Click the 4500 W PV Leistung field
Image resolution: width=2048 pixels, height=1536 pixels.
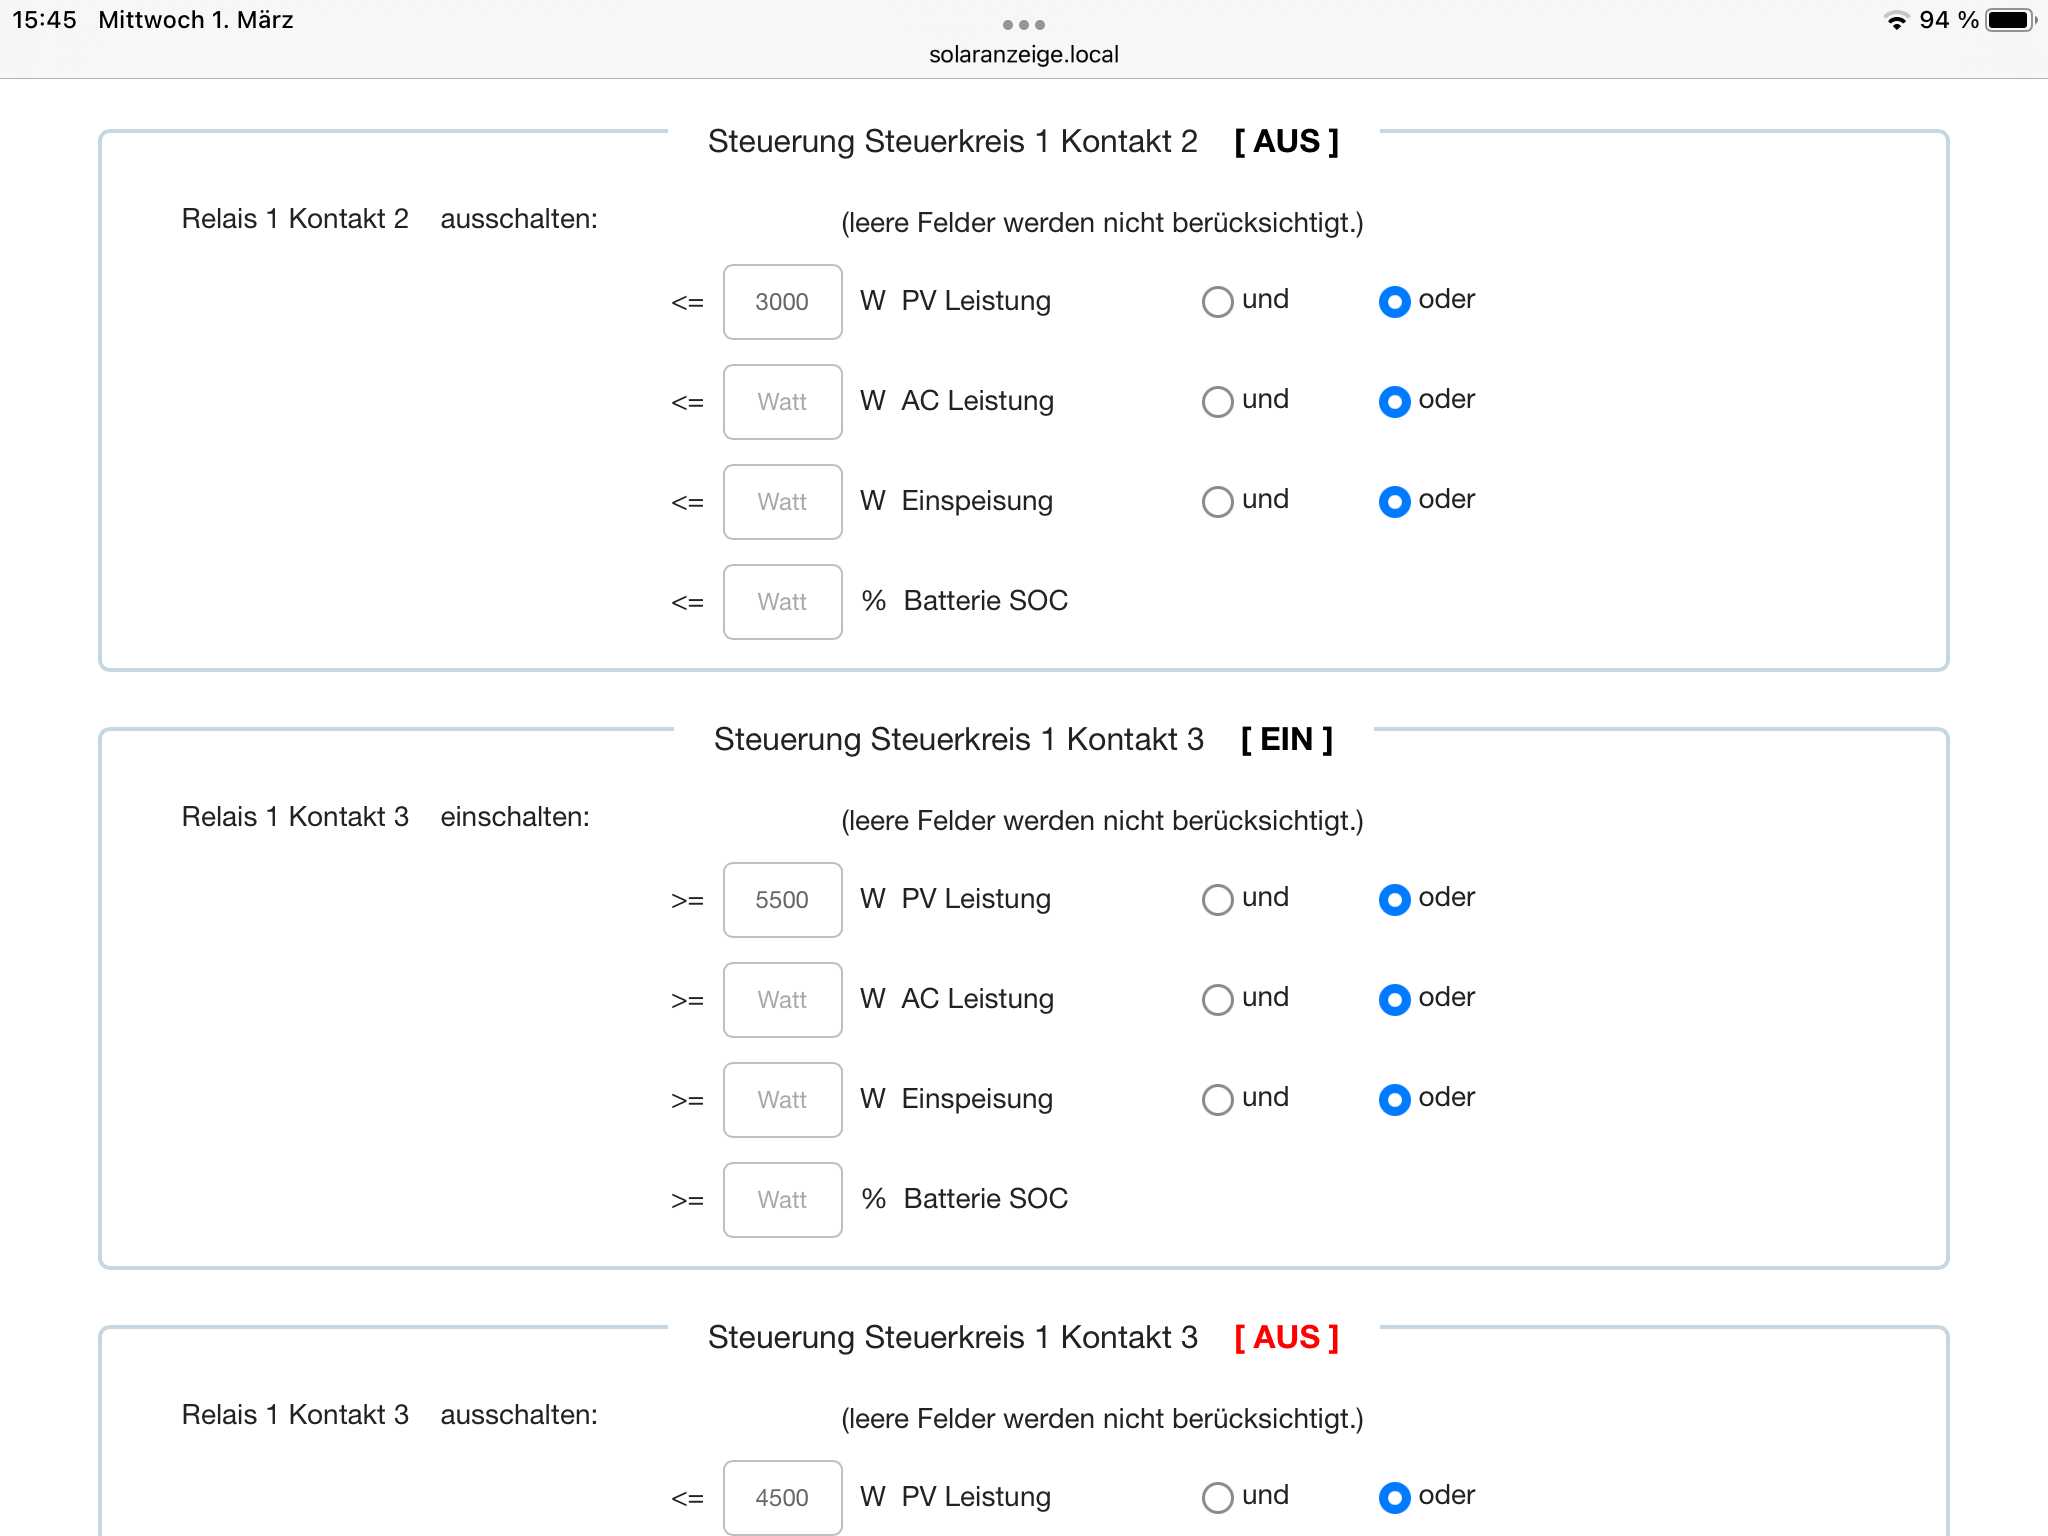782,1498
